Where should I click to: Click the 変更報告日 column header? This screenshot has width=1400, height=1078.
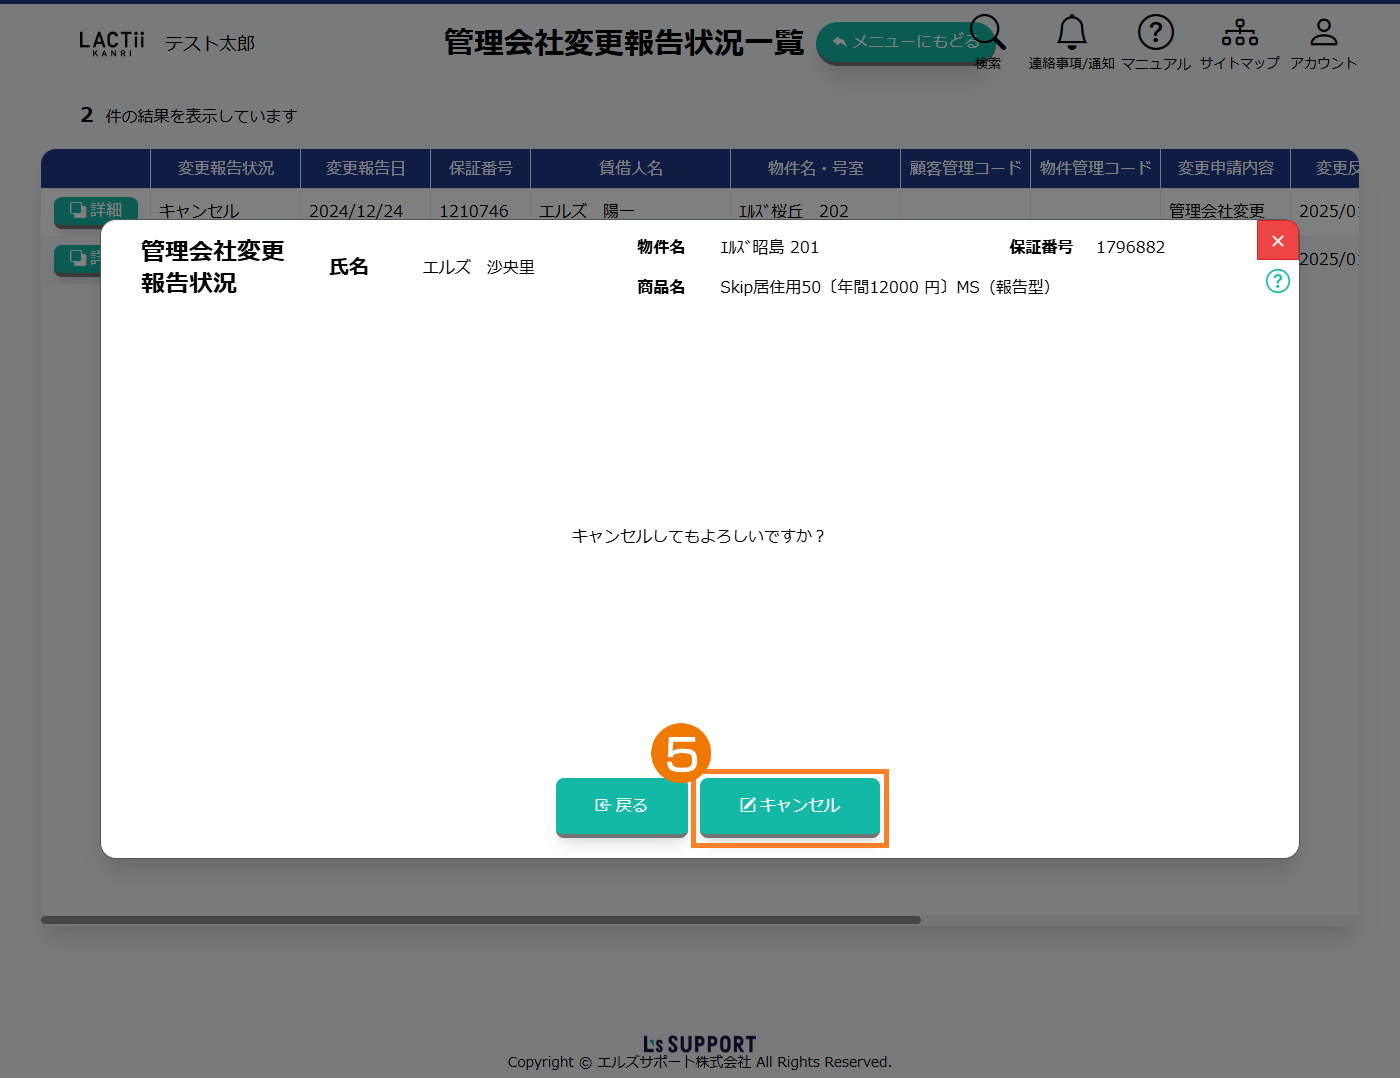coord(365,168)
